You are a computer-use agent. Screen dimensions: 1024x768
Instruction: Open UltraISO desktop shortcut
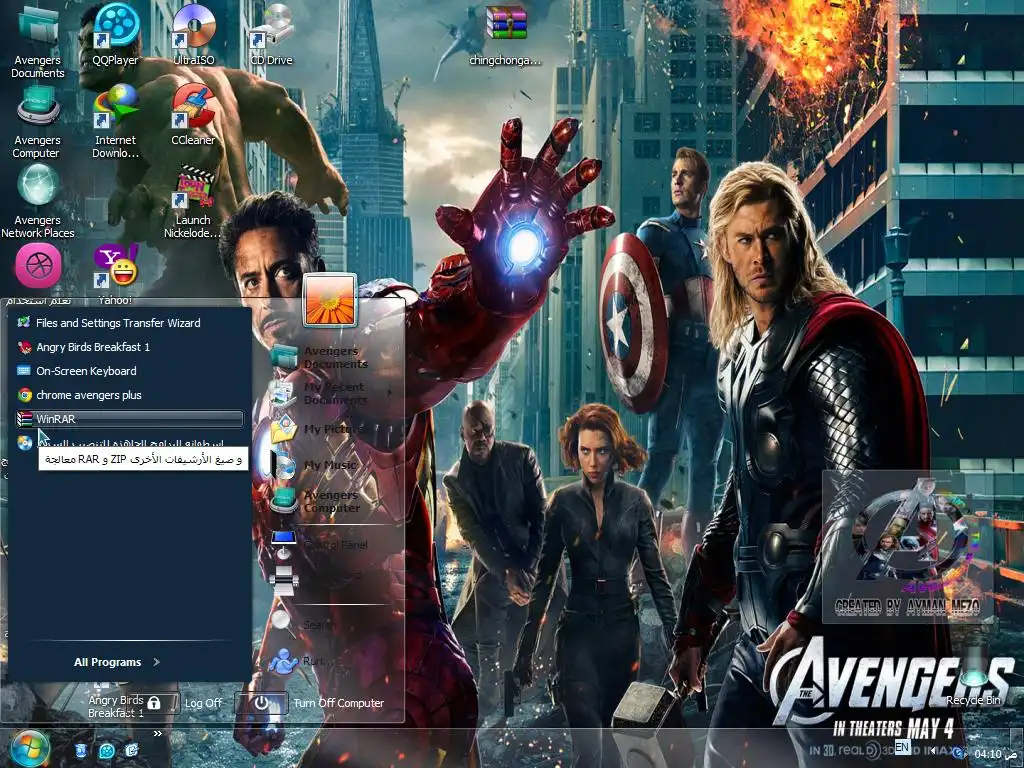(x=193, y=35)
